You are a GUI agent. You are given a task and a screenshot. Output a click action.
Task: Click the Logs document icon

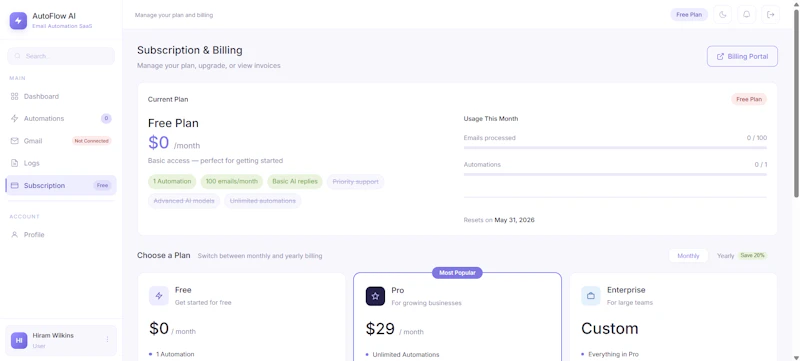click(14, 163)
